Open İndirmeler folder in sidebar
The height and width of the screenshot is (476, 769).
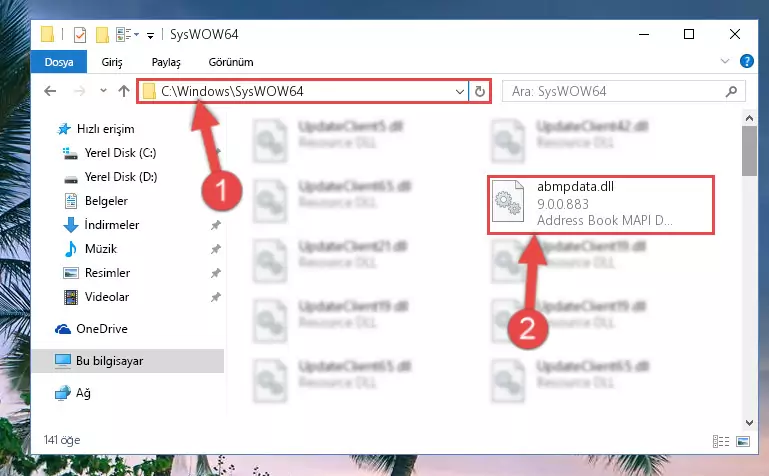pos(112,225)
